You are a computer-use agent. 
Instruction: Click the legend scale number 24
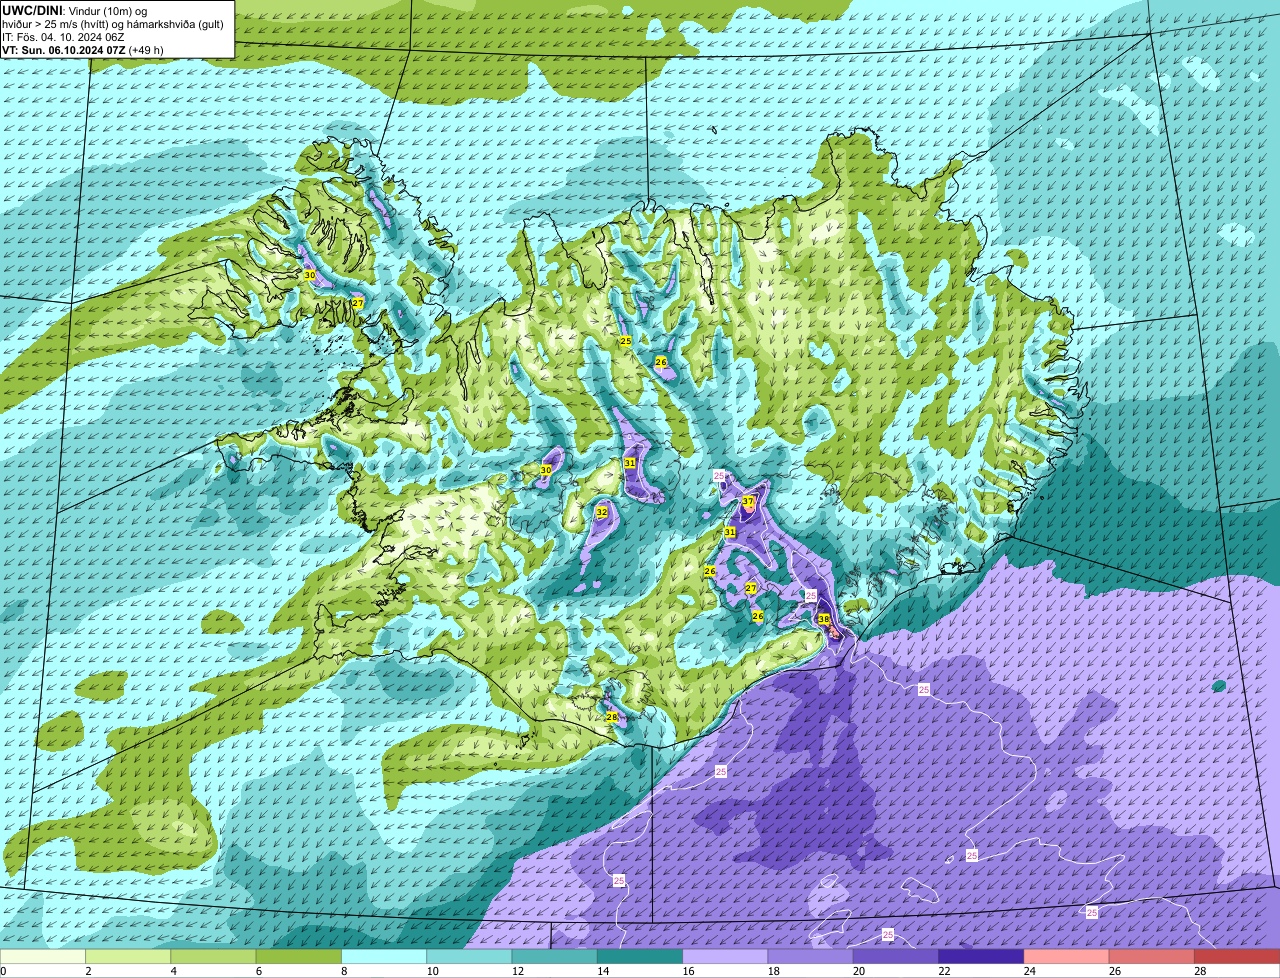pos(1028,971)
